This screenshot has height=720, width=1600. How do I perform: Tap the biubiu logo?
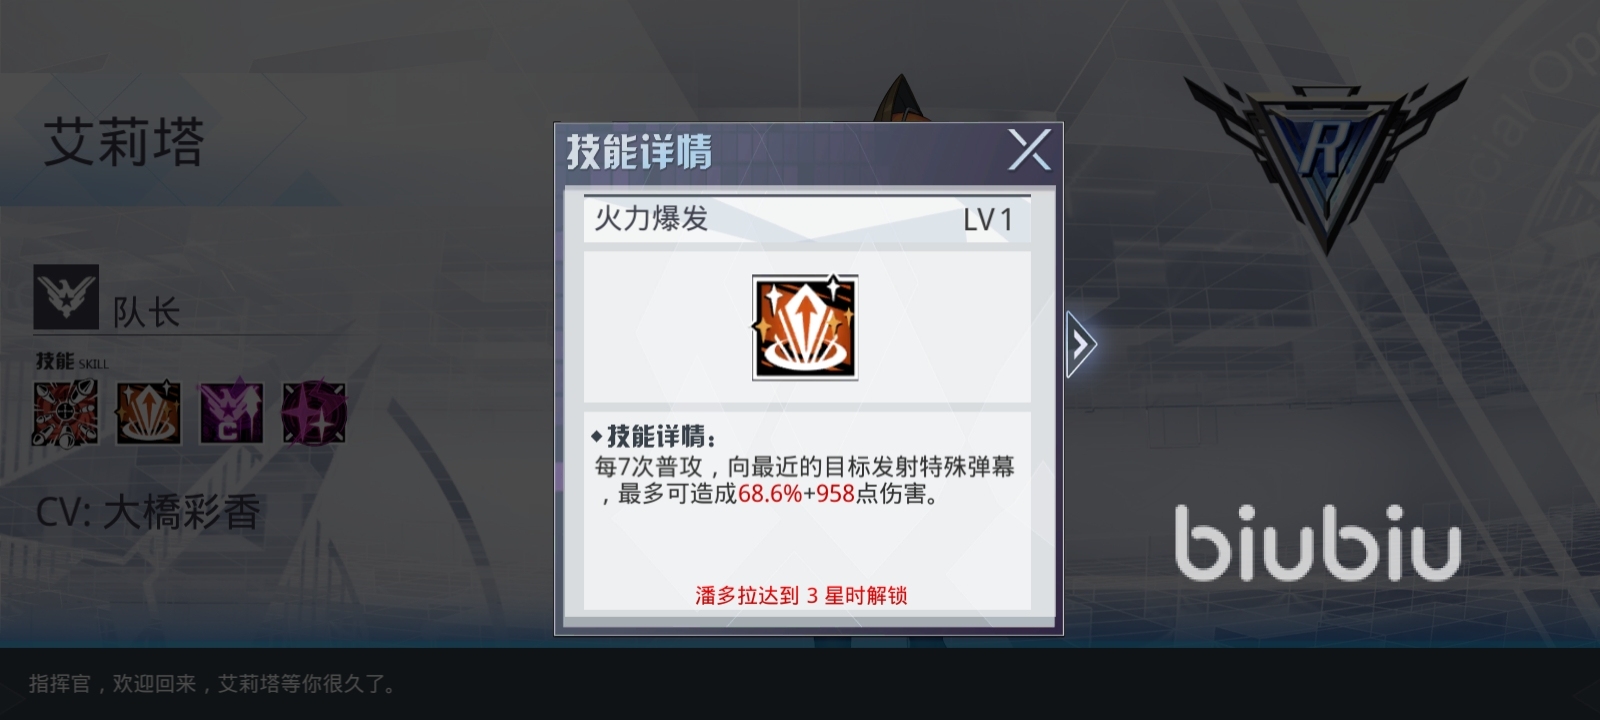[x=1318, y=543]
